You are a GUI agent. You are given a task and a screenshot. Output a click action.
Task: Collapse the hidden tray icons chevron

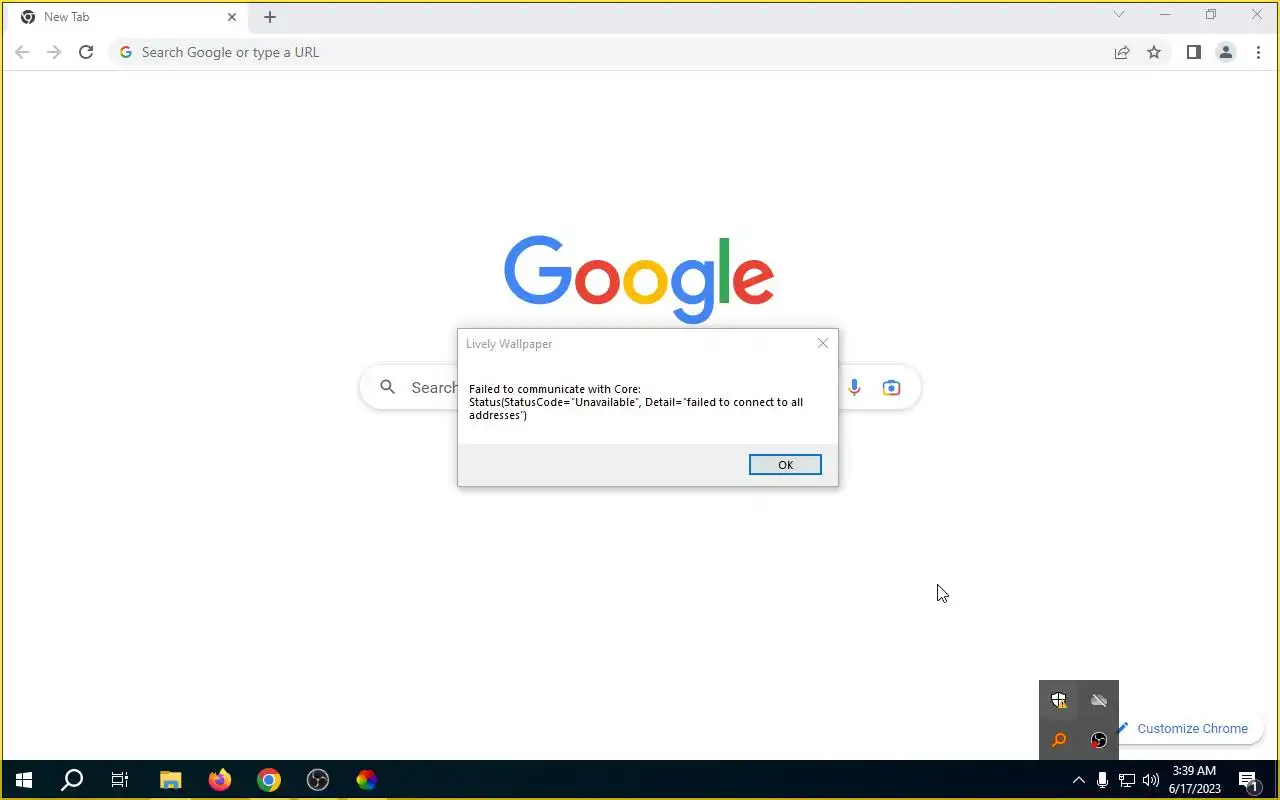tap(1078, 780)
